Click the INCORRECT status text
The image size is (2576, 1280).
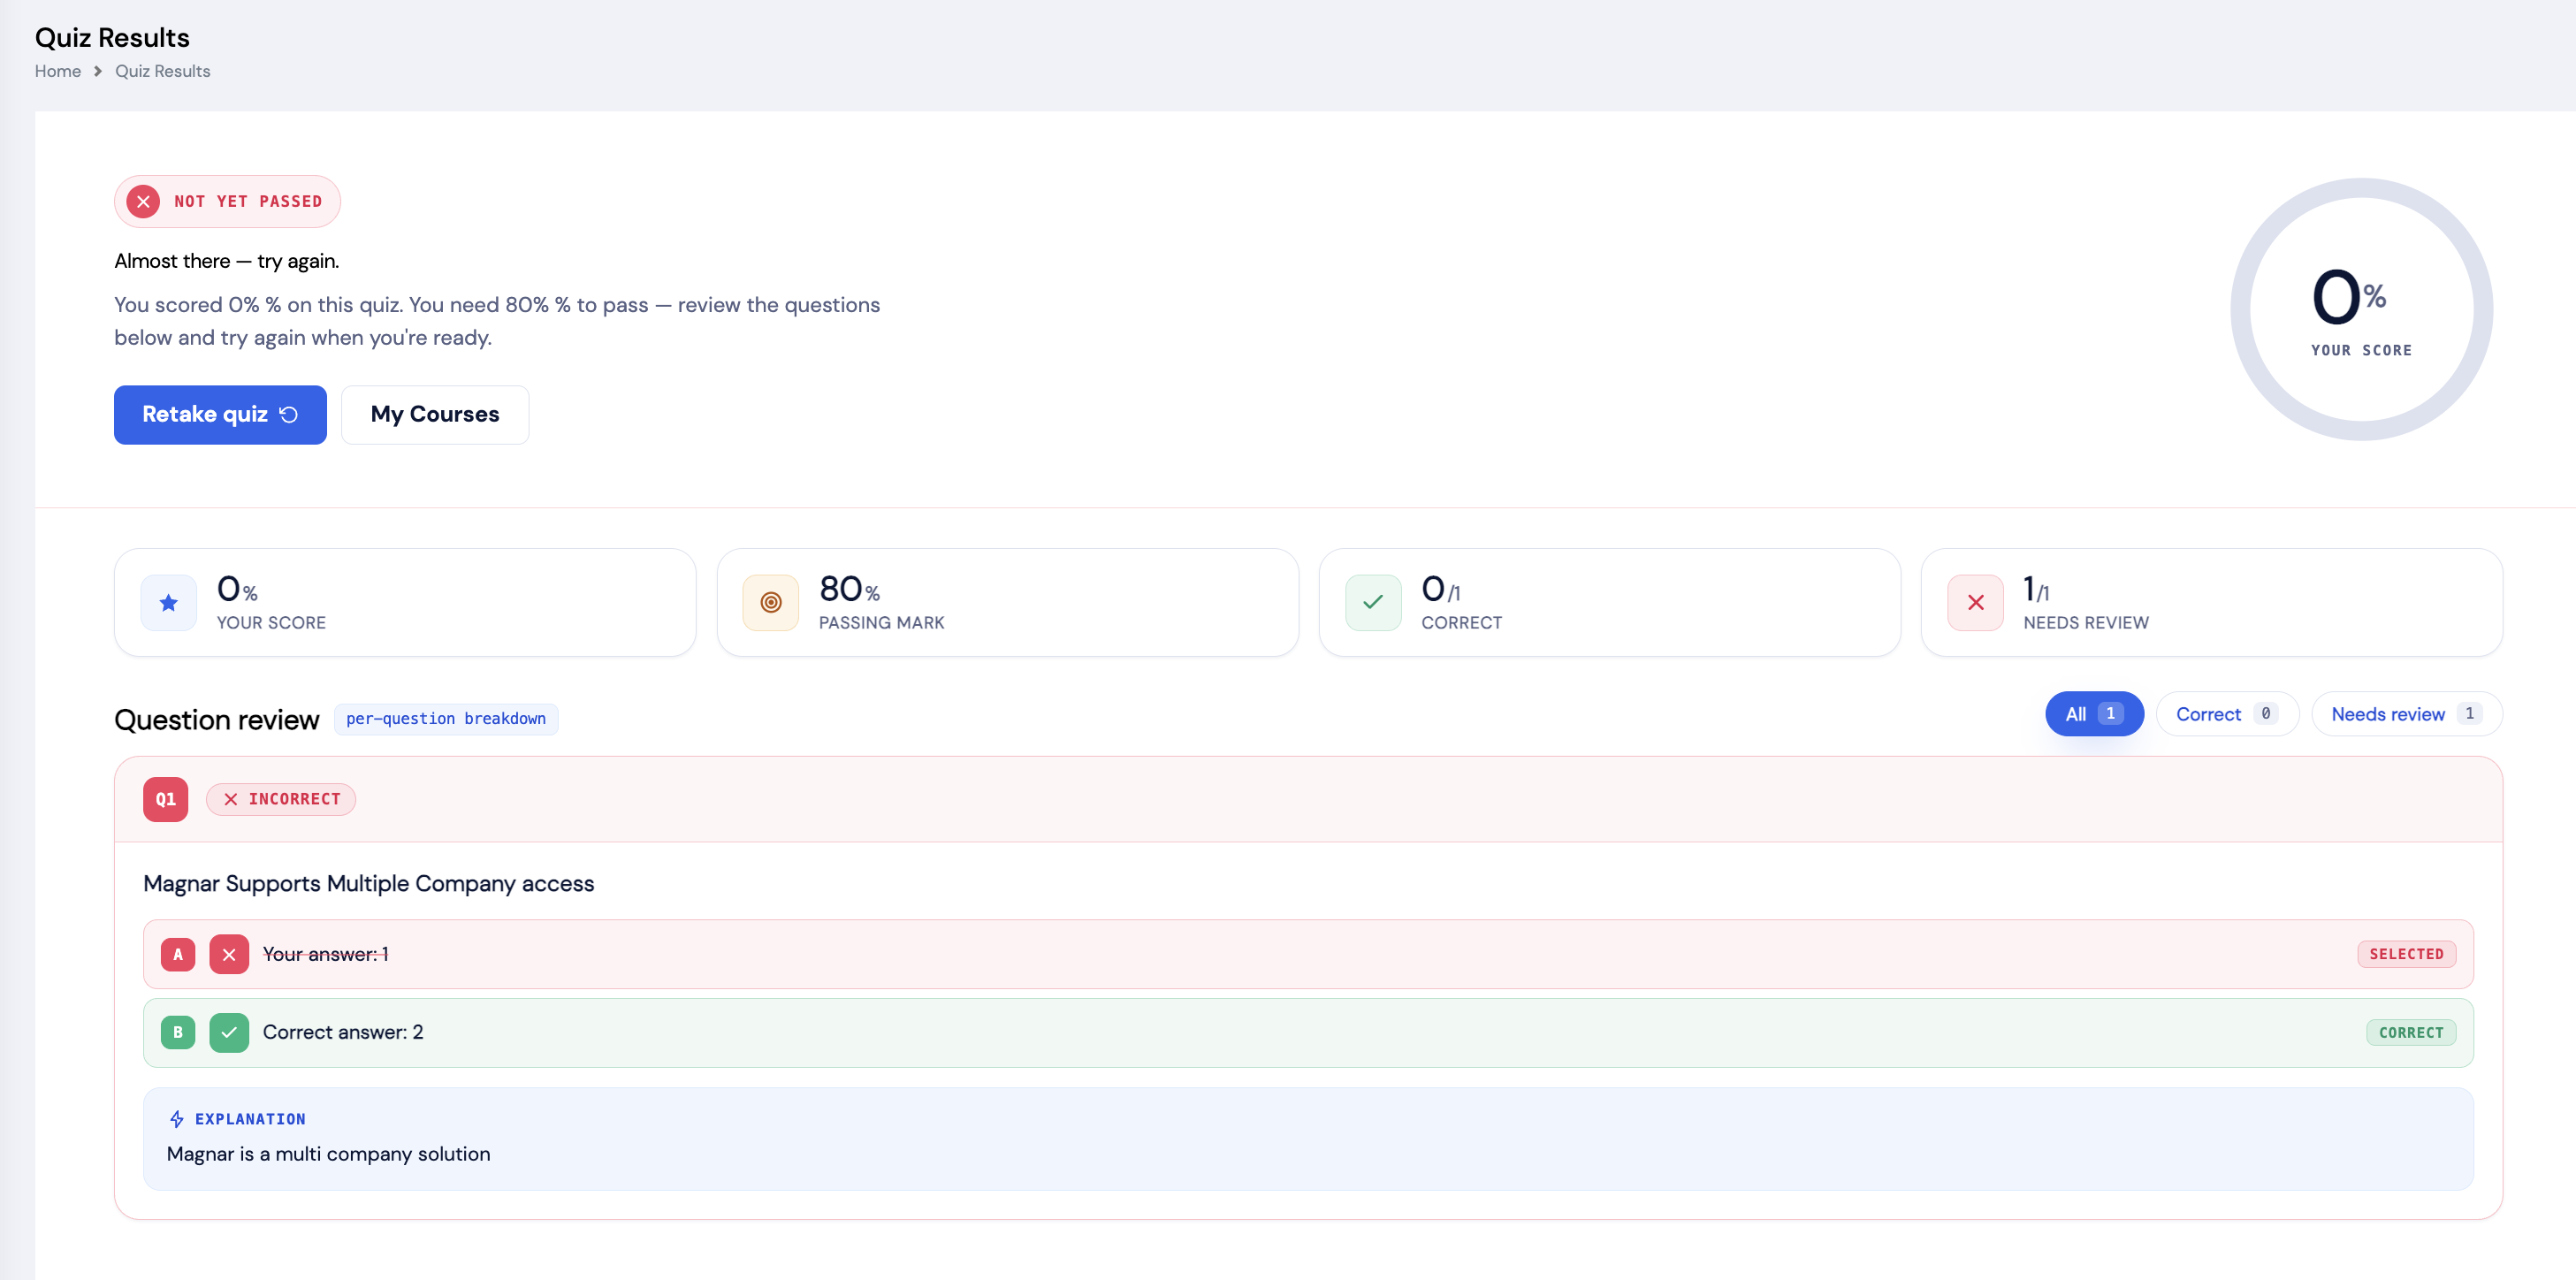point(295,799)
